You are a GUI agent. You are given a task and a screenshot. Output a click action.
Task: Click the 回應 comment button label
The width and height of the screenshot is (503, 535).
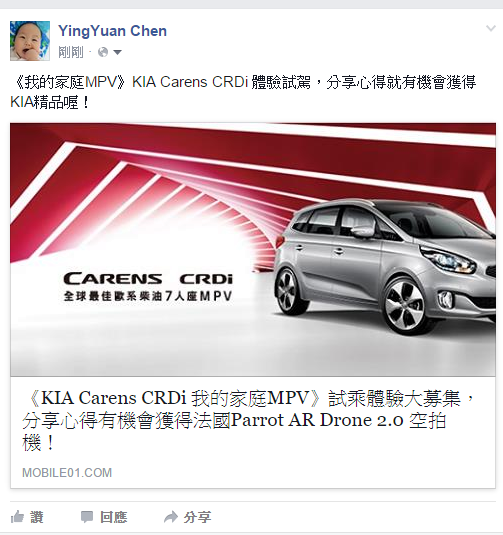(x=114, y=517)
